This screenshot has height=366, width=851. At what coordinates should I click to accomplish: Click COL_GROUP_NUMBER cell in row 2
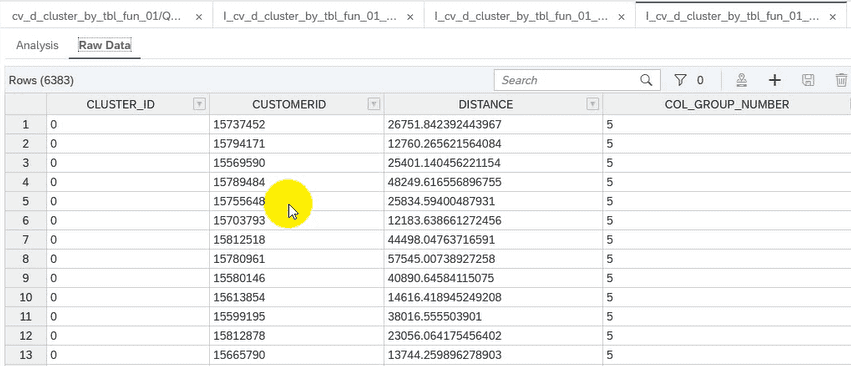727,144
